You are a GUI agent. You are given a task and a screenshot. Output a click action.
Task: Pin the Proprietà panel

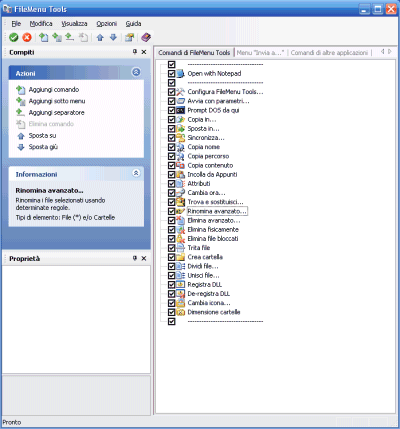[135, 258]
